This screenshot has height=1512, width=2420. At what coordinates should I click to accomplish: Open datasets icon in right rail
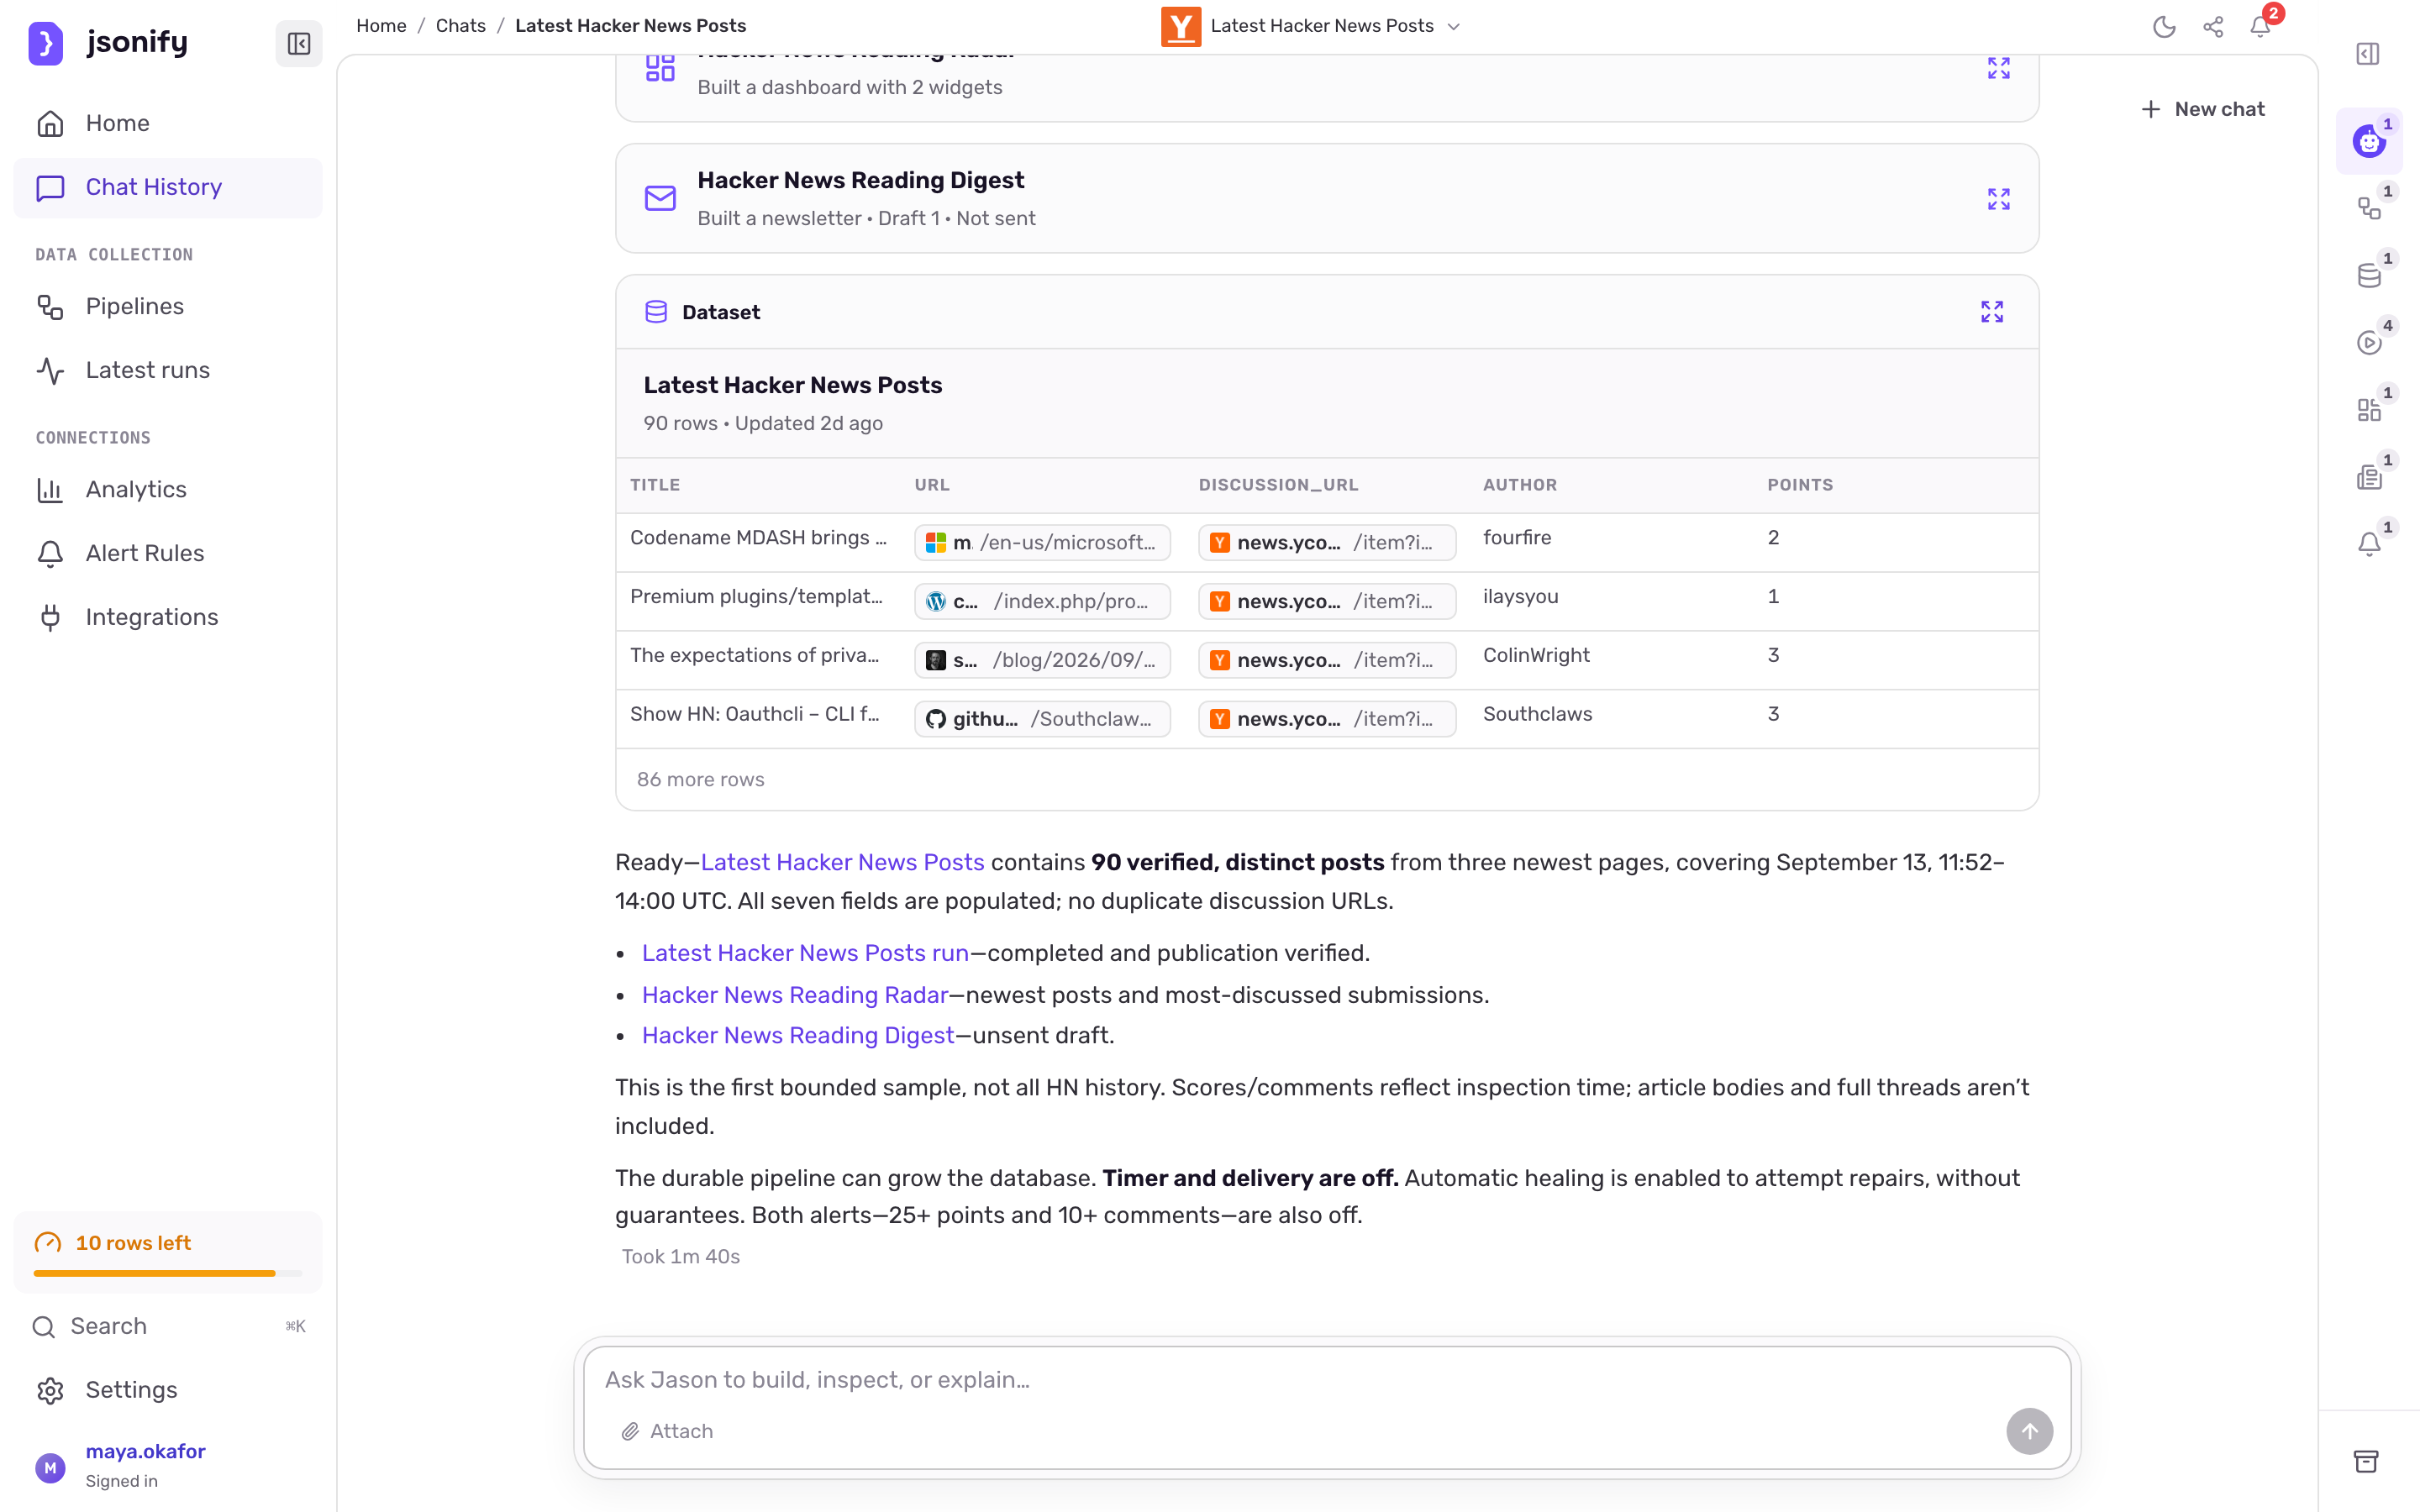(x=2369, y=275)
